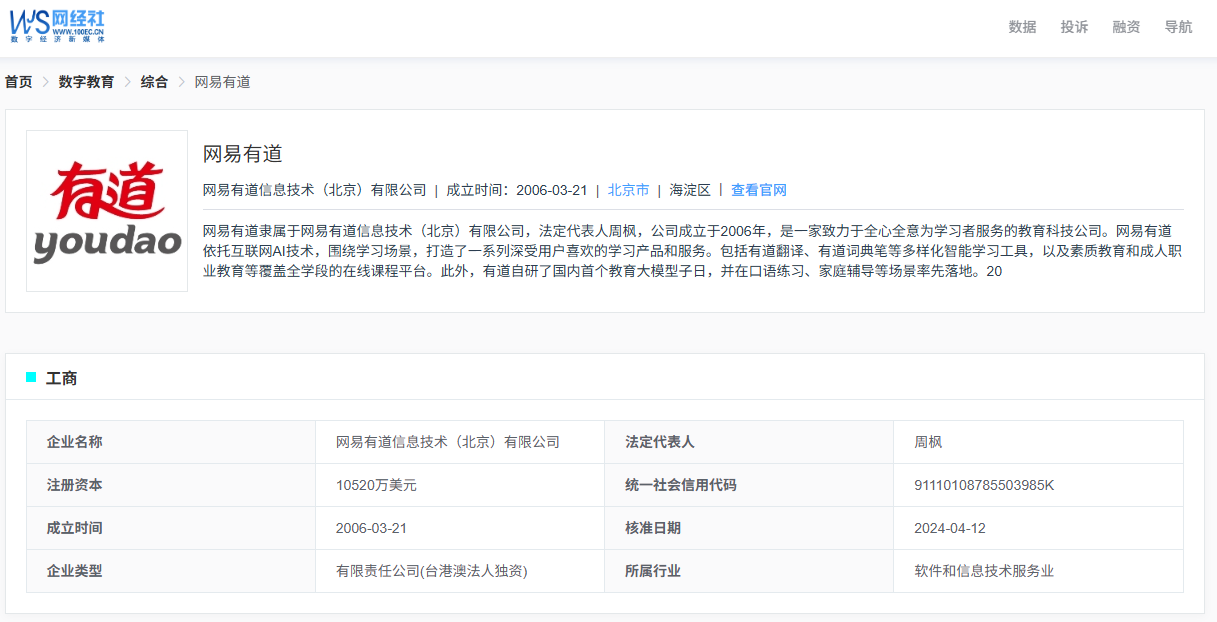Select the 企业名称 table label

[x=74, y=442]
